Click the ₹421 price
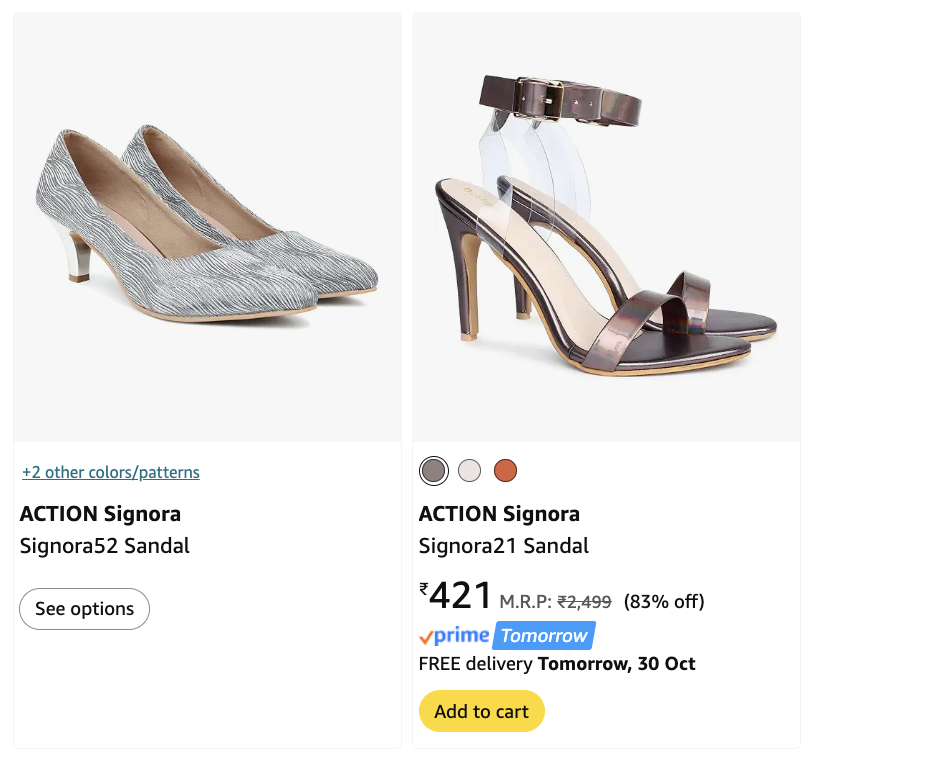Image resolution: width=930 pixels, height=774 pixels. click(x=460, y=597)
